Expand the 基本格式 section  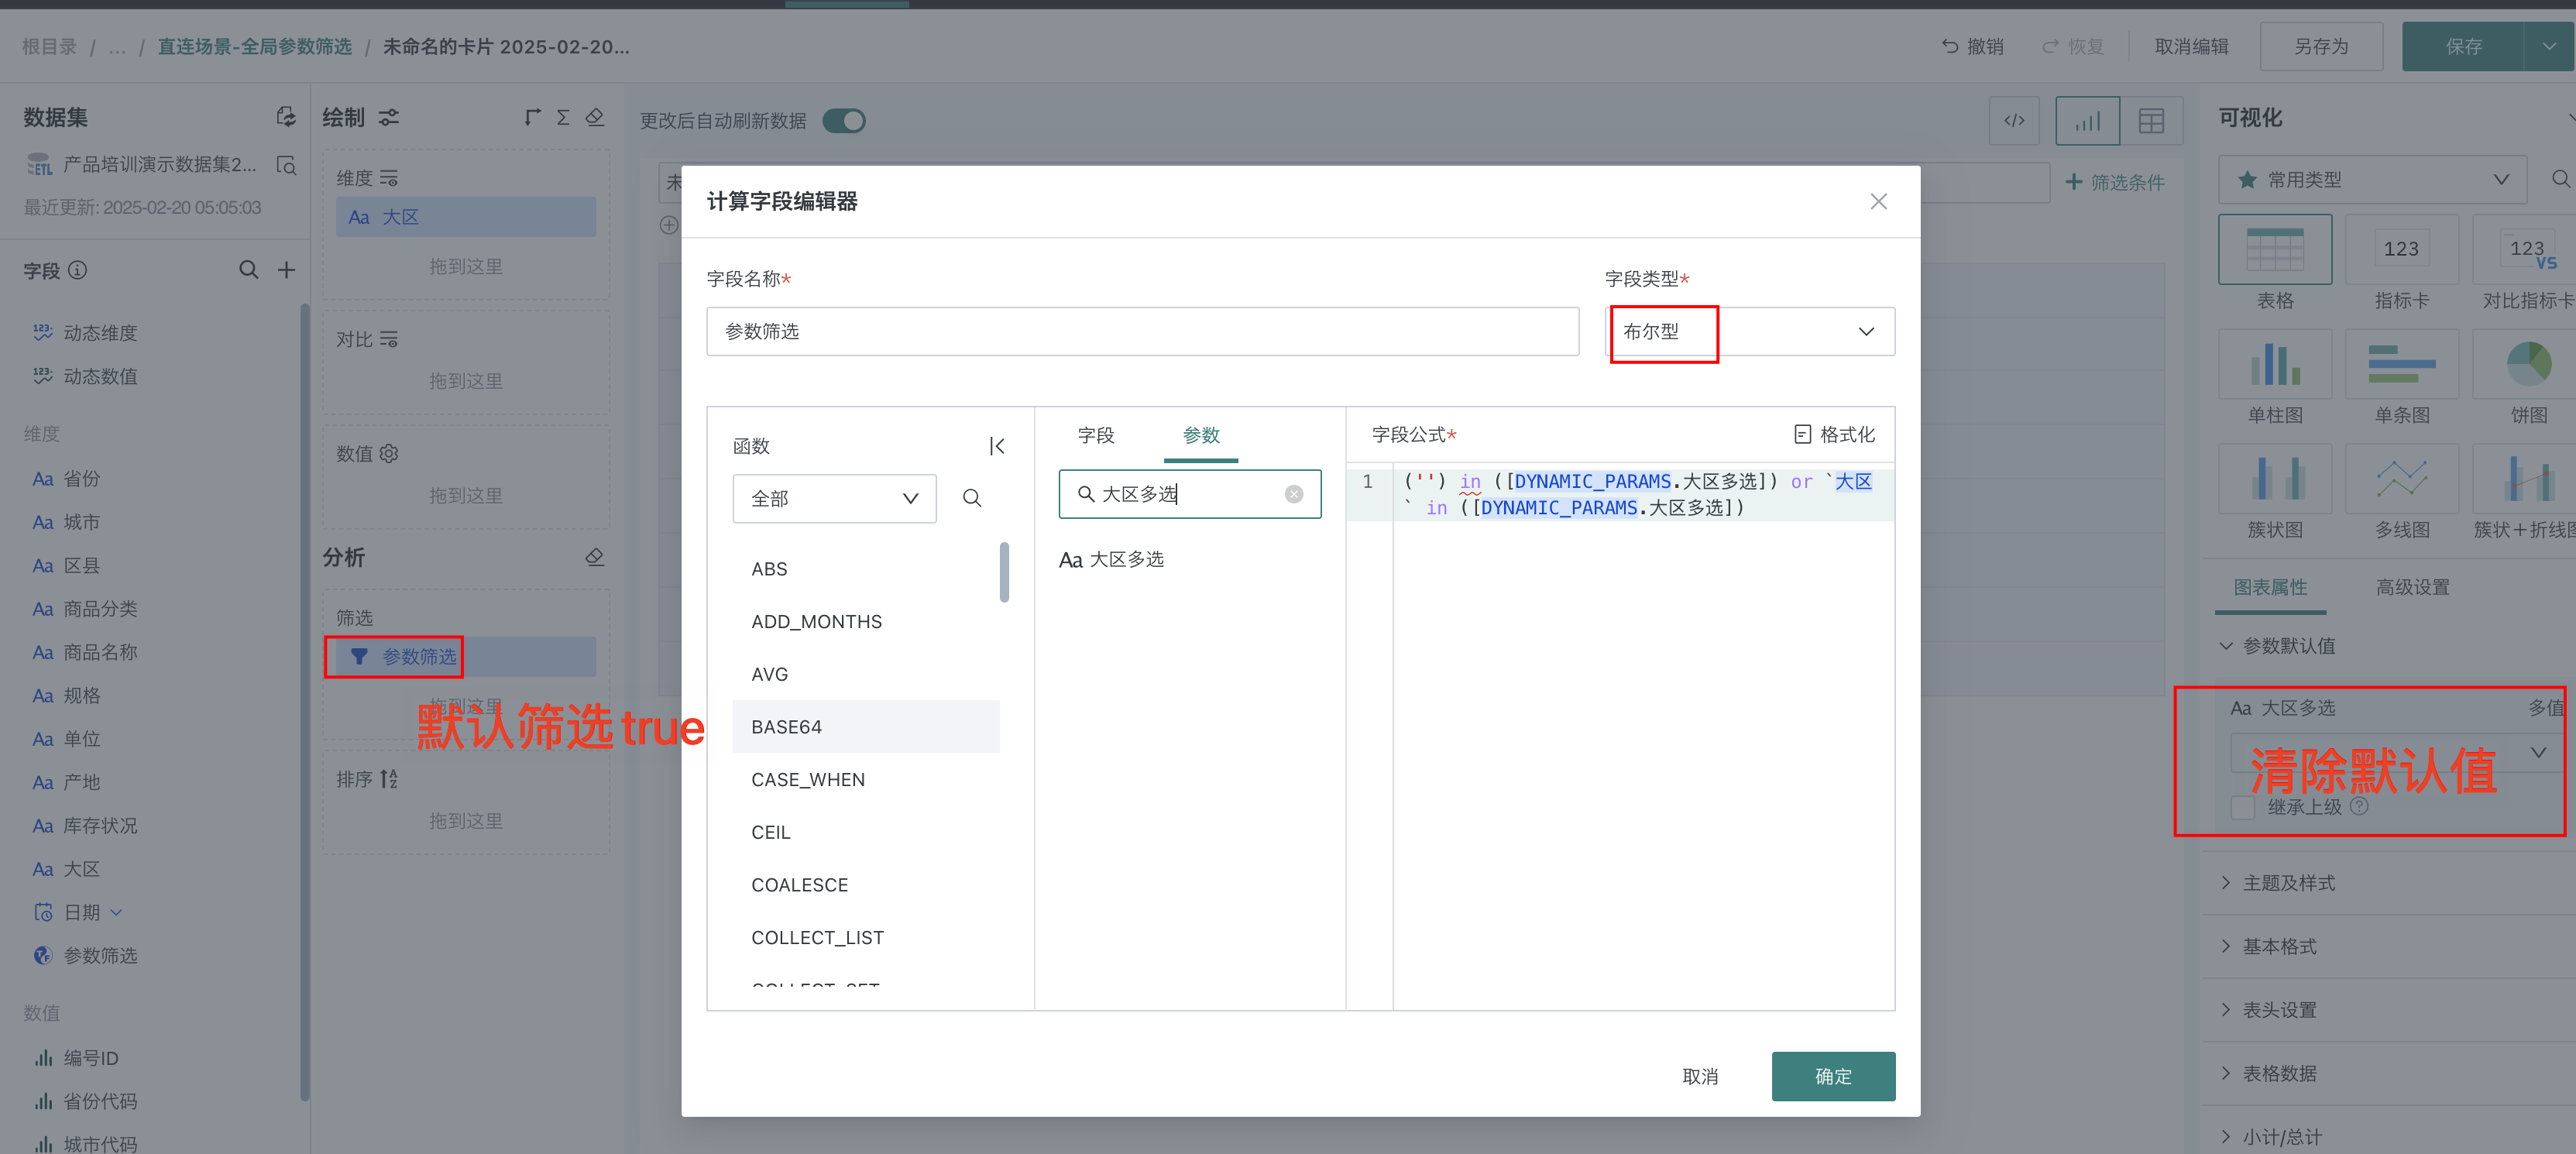[x=2225, y=946]
